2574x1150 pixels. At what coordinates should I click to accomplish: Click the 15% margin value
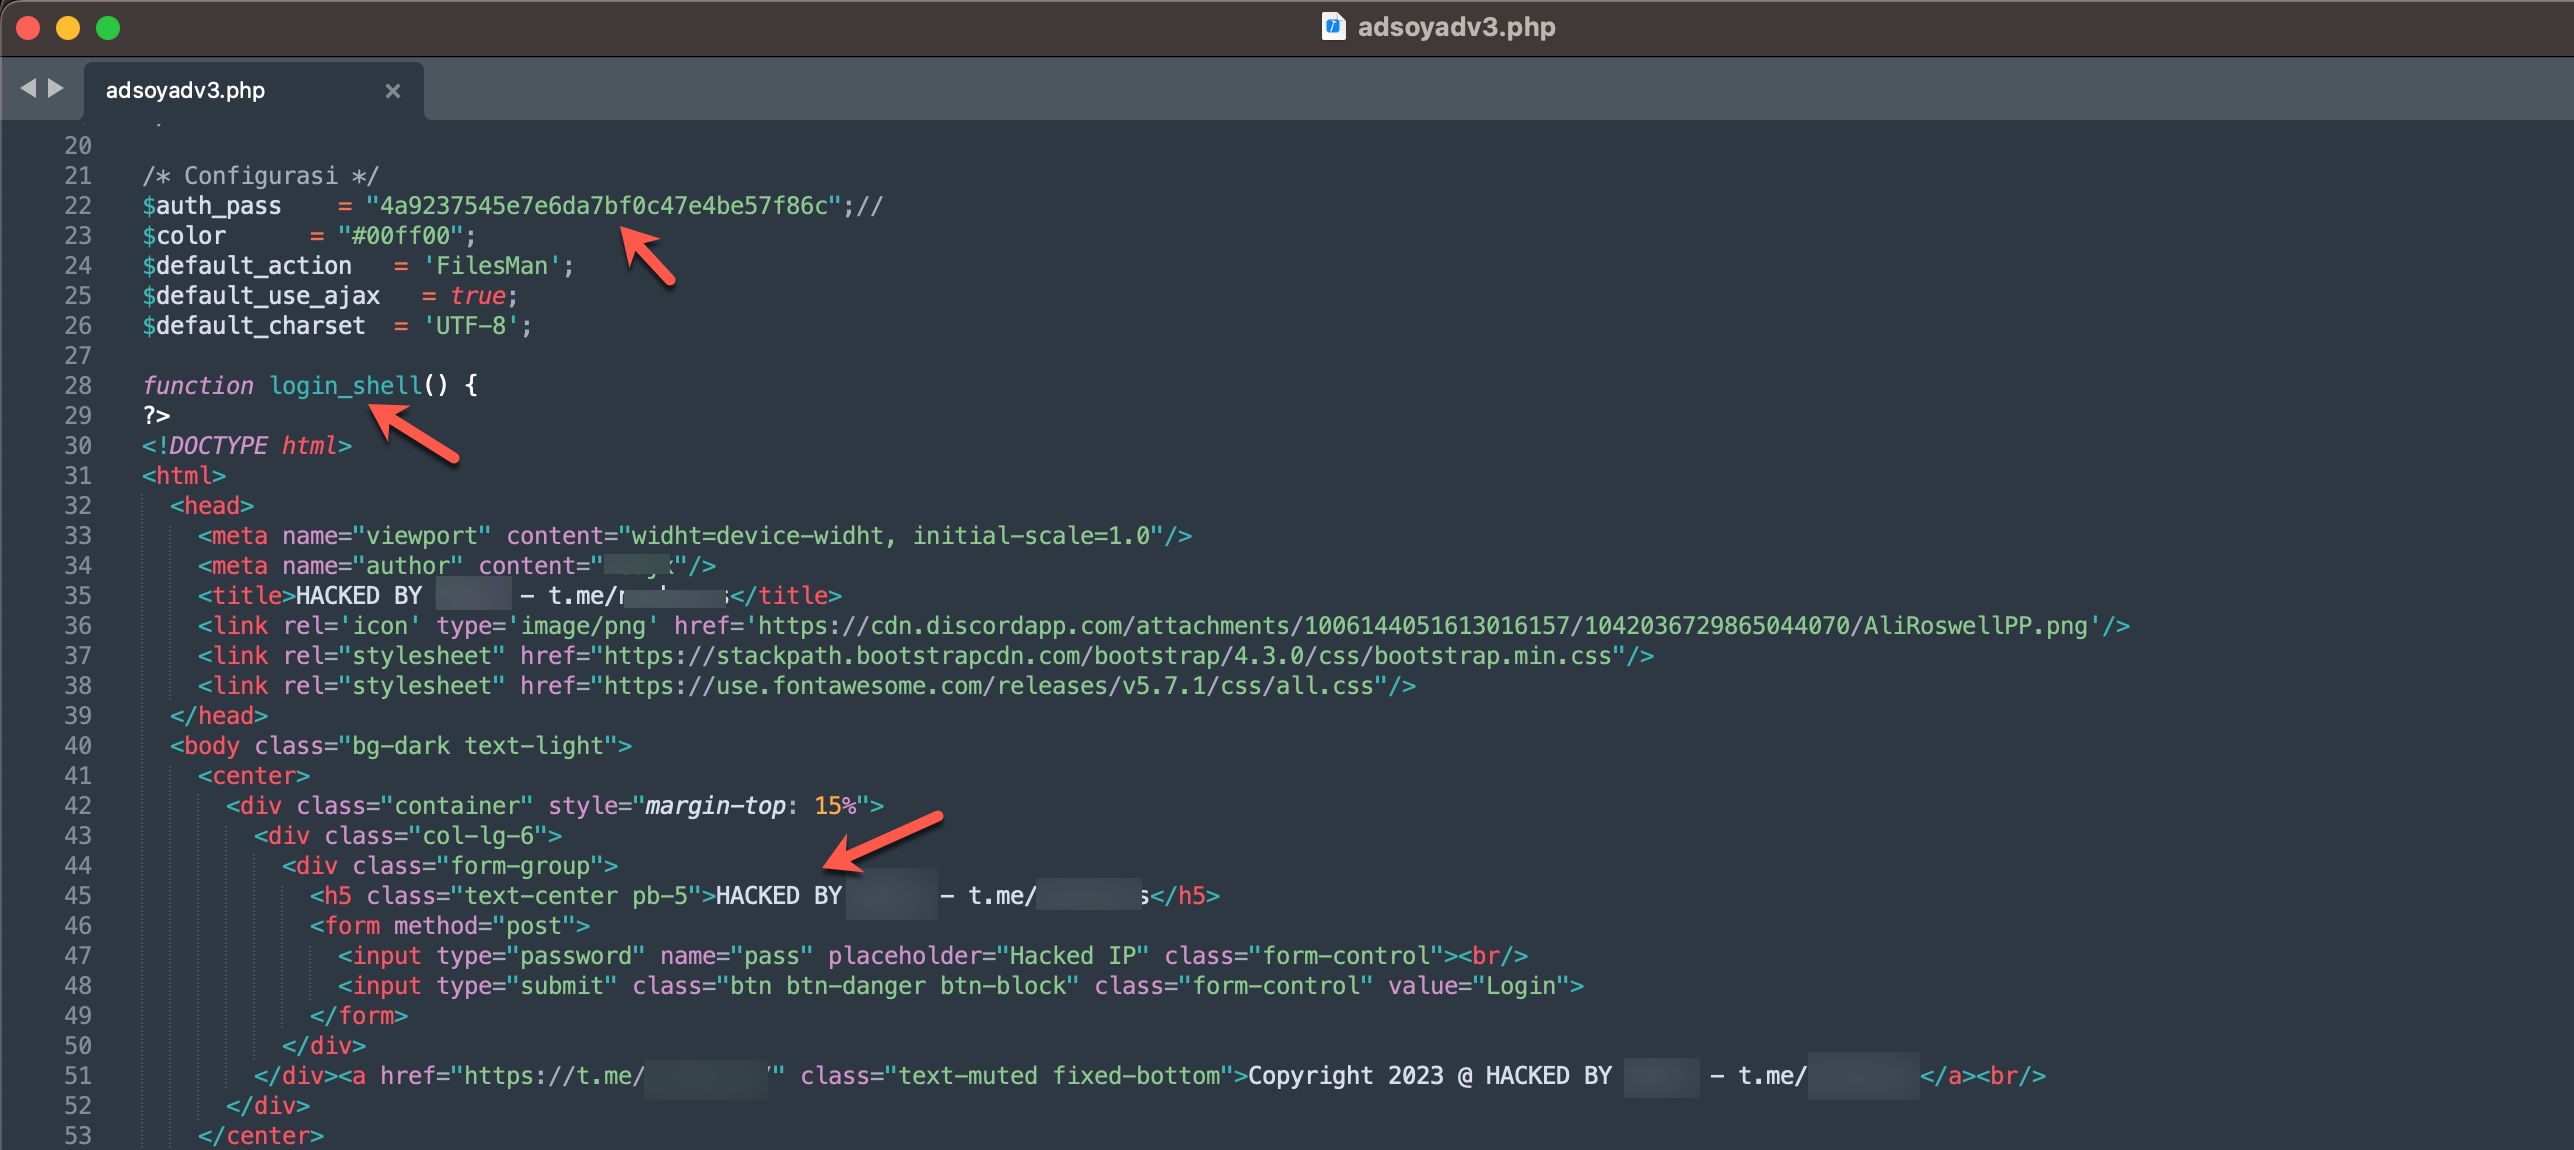(x=835, y=806)
